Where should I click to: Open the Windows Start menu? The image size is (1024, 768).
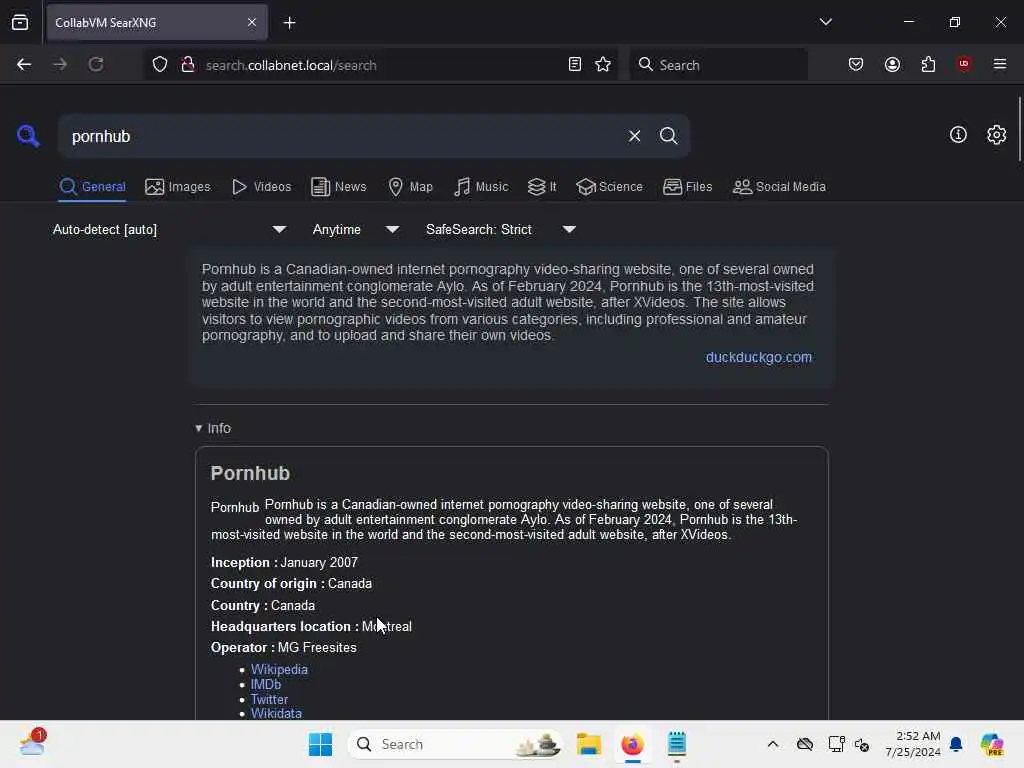point(320,744)
